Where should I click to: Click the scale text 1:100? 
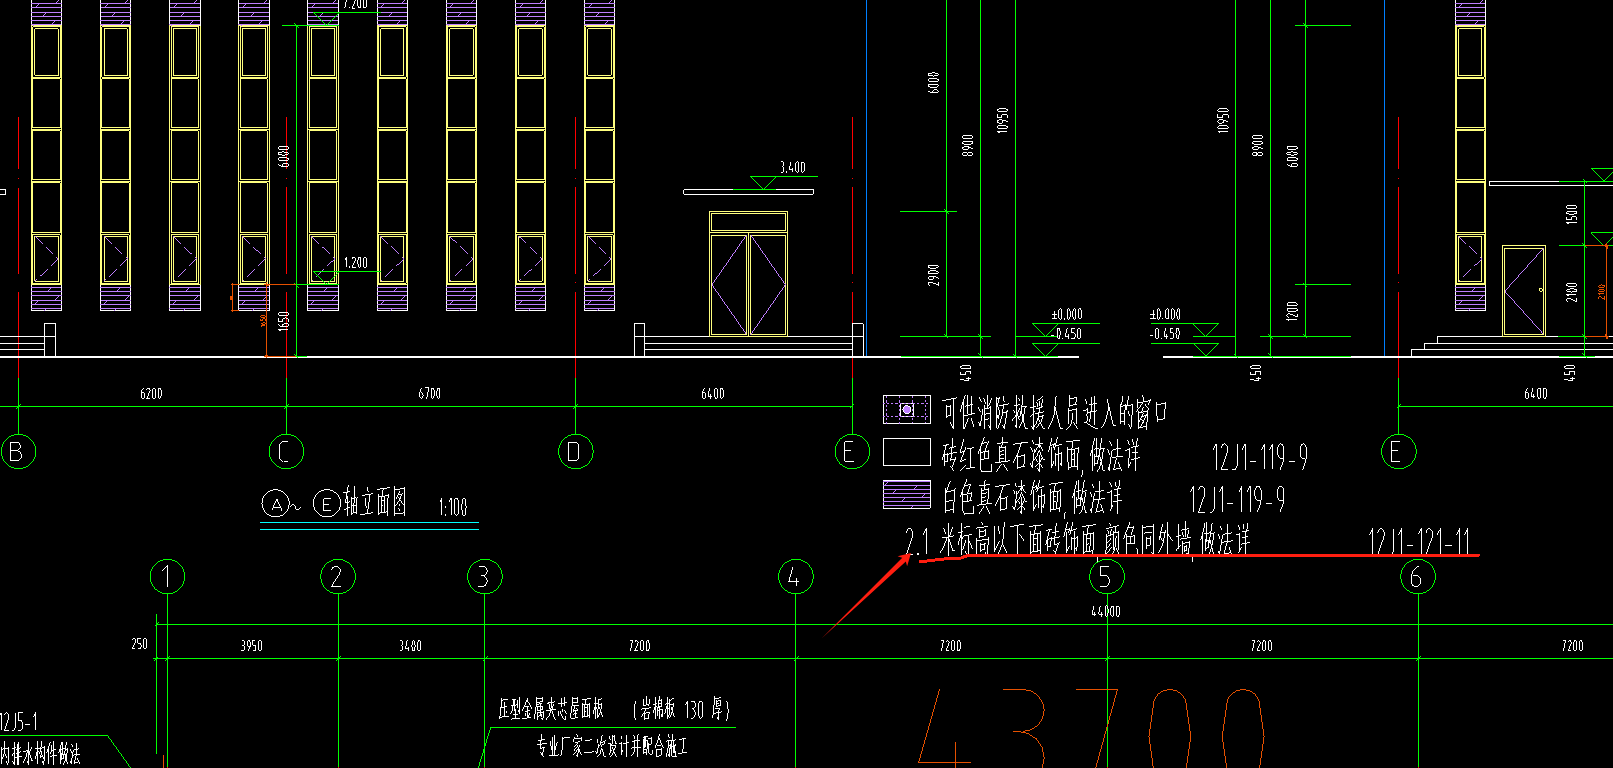point(453,507)
